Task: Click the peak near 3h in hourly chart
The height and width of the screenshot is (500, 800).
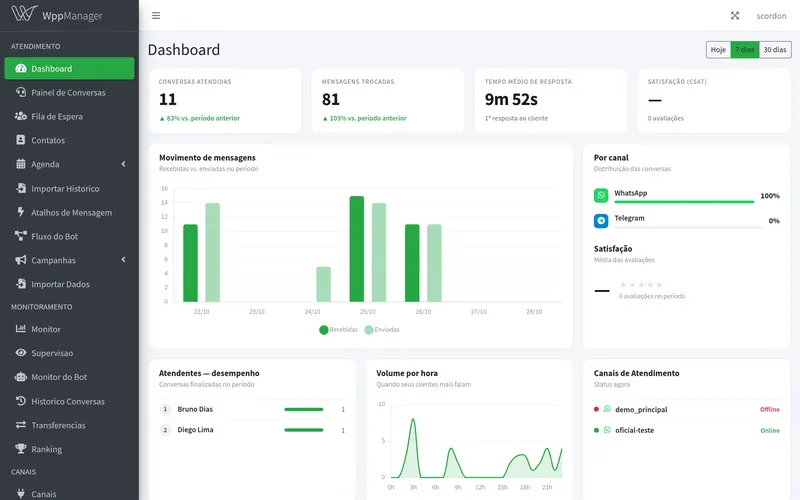Action: pos(413,420)
